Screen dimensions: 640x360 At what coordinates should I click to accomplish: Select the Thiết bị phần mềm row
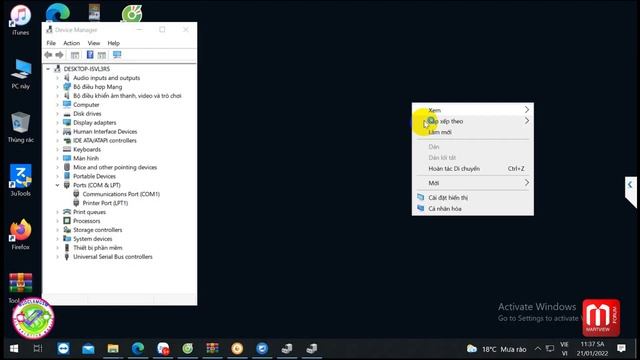(x=93, y=248)
